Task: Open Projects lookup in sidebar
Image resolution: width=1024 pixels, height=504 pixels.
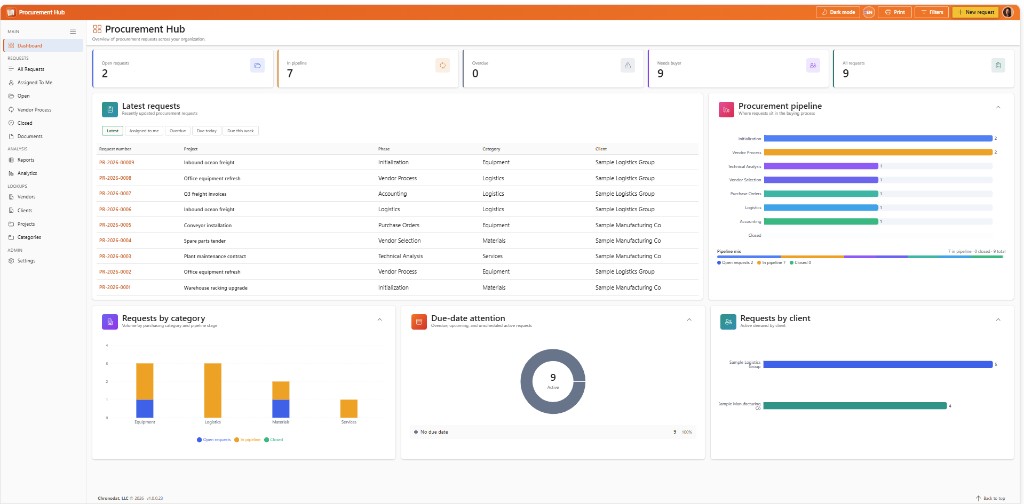Action: point(43,223)
